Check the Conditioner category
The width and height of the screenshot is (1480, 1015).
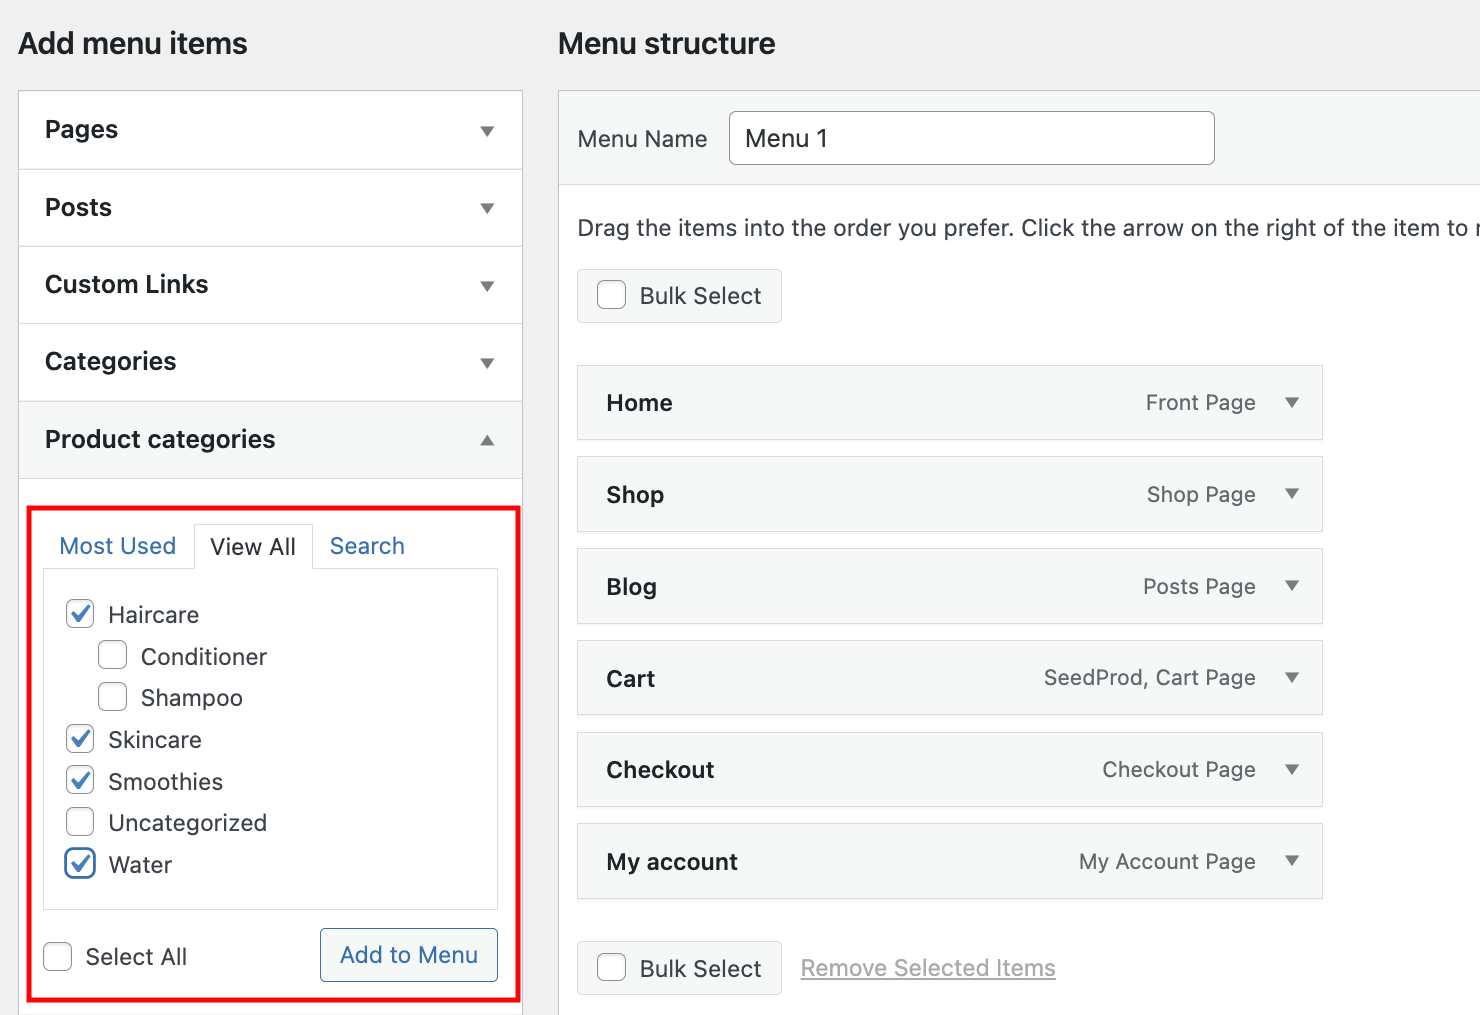tap(112, 655)
